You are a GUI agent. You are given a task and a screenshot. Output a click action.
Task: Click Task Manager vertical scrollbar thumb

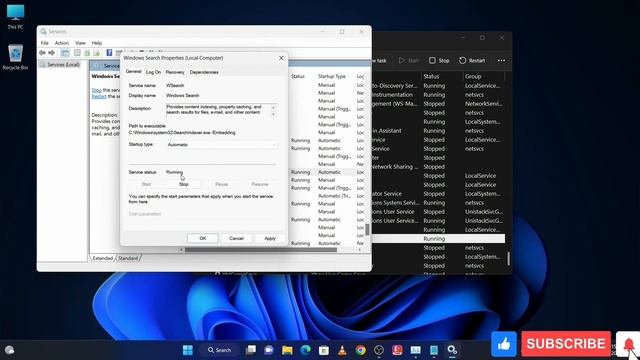508,258
